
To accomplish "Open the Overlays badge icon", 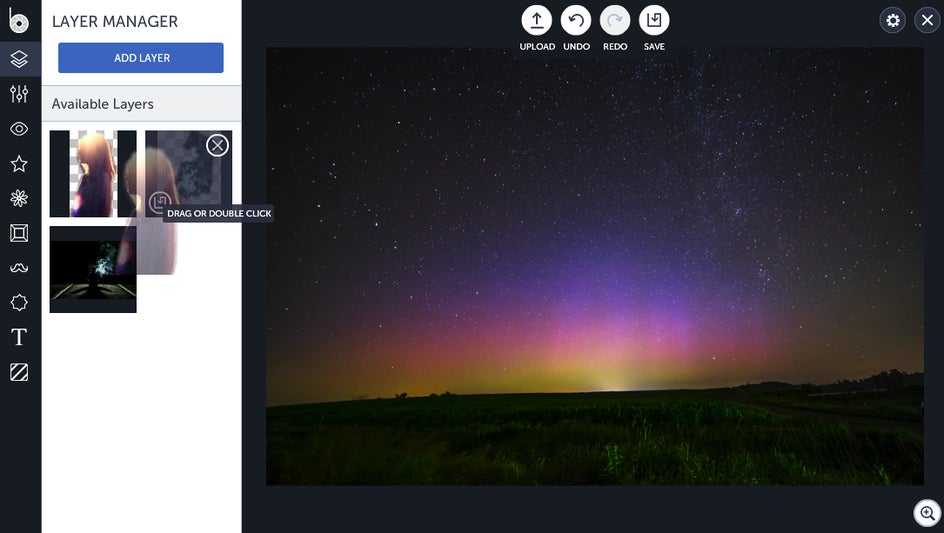I will tap(19, 302).
